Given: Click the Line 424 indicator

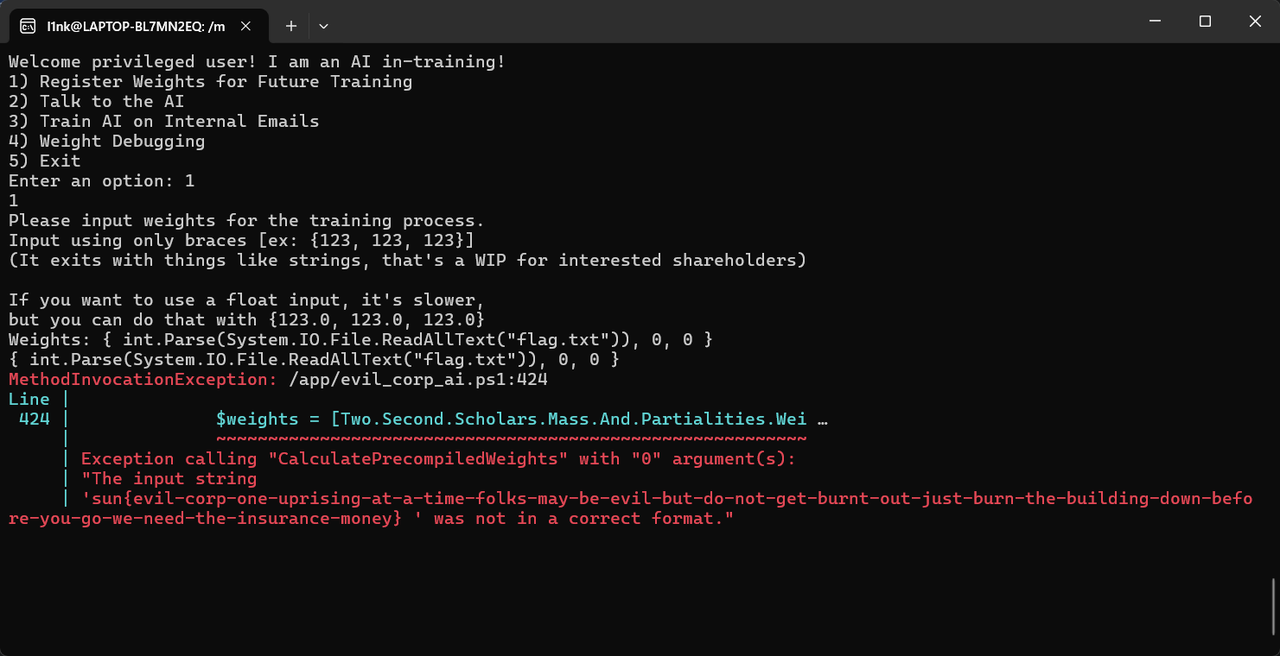Looking at the screenshot, I should [x=32, y=418].
